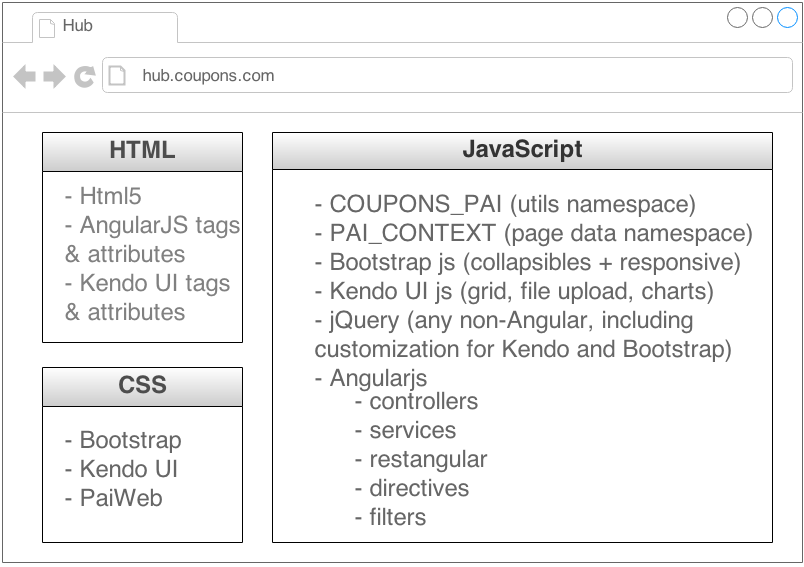
Task: Focus the hub.coupons.com address field
Action: pos(447,75)
